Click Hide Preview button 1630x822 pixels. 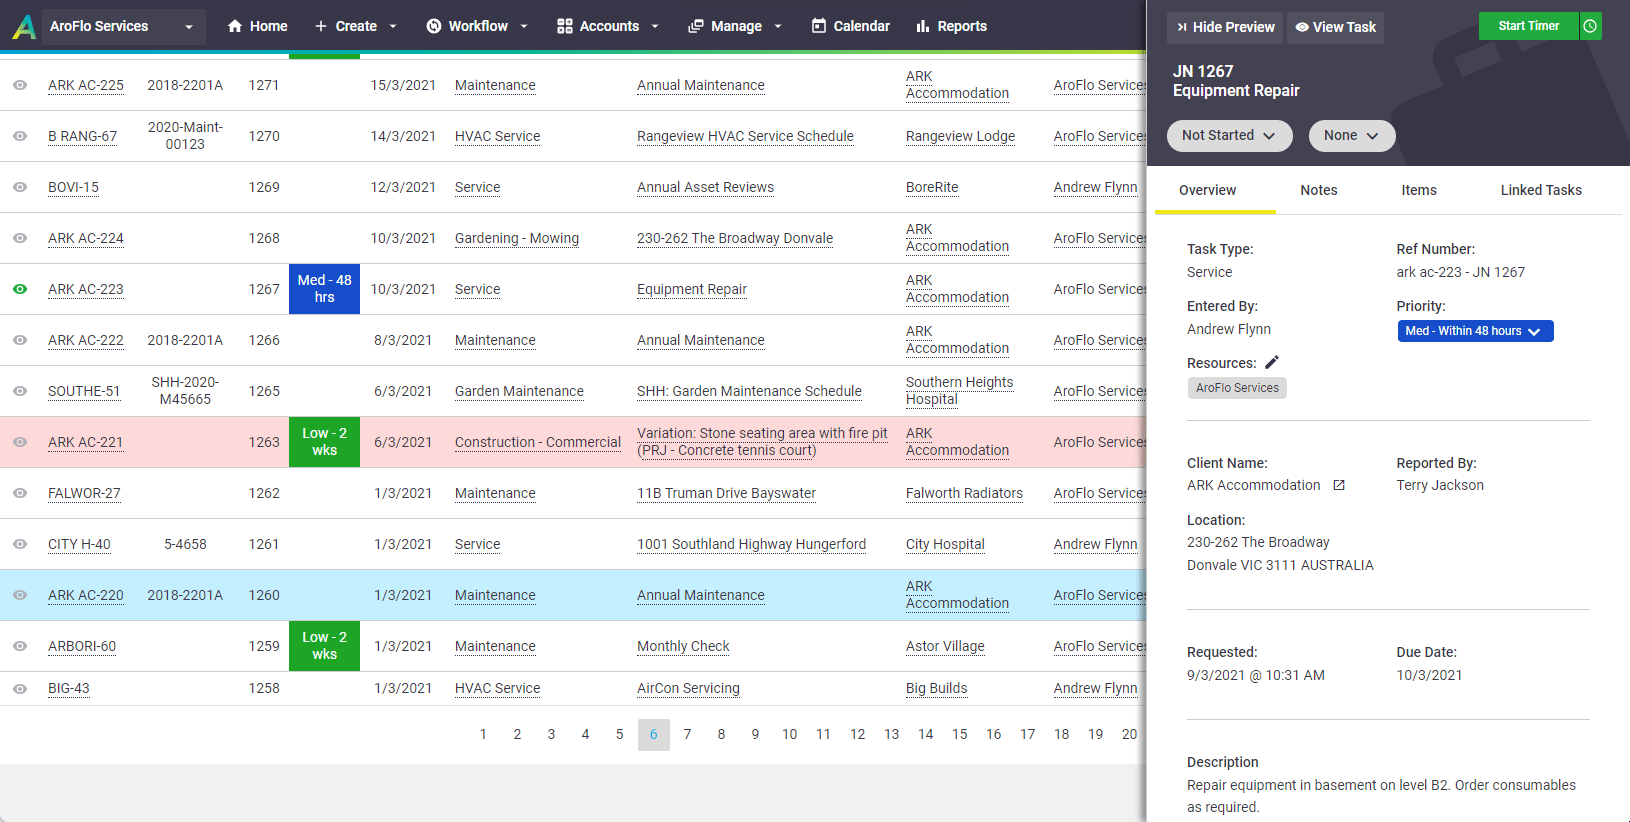pyautogui.click(x=1225, y=27)
